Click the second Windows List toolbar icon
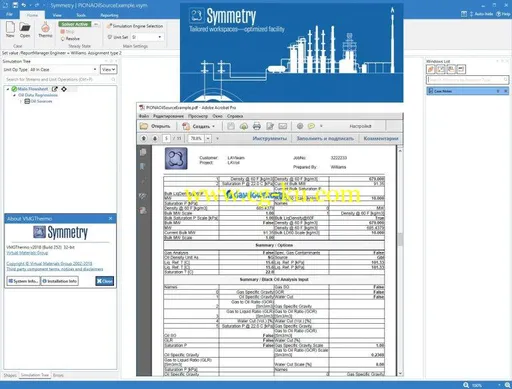Viewport: 512px width, 389px height. click(441, 69)
